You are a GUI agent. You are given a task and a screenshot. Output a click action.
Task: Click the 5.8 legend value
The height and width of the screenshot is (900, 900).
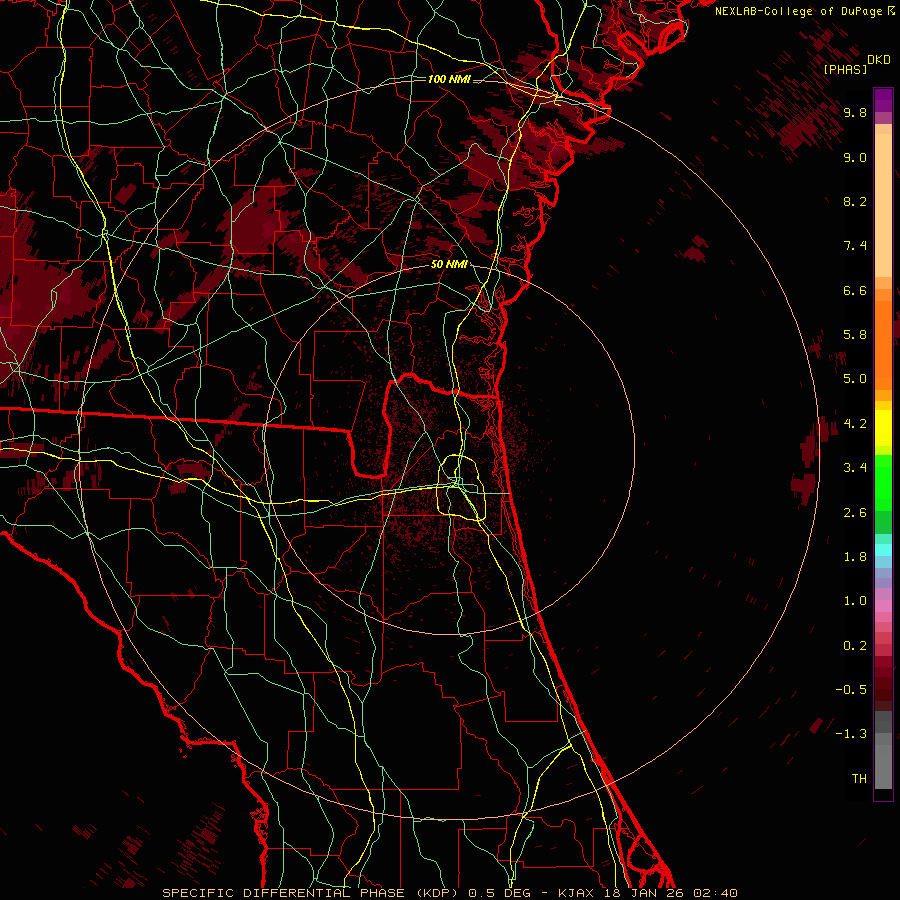pos(855,335)
